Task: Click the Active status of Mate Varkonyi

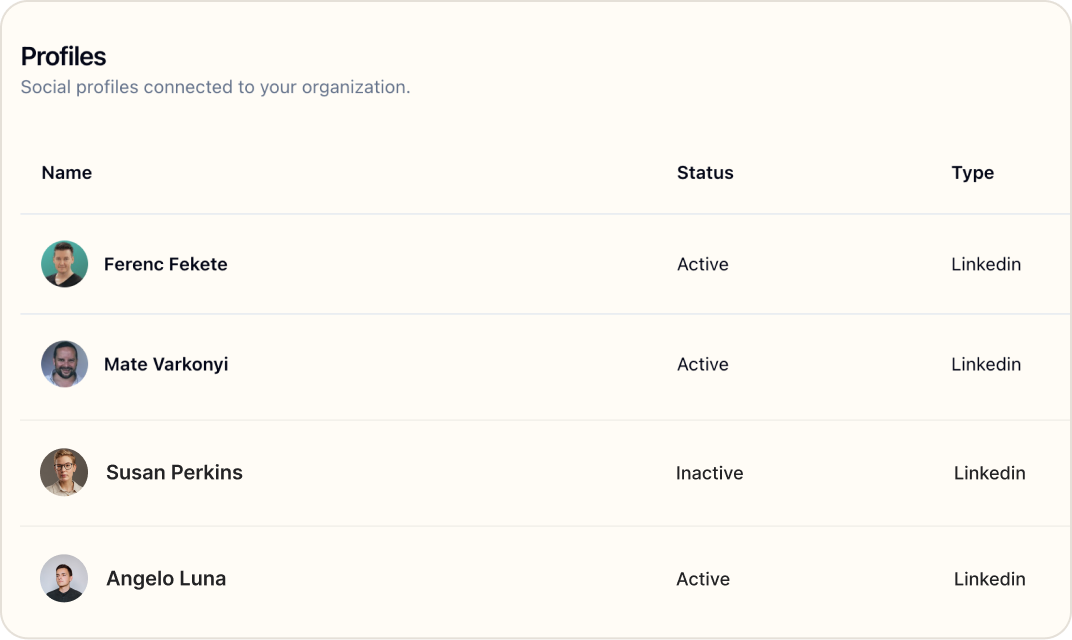Action: pos(703,364)
